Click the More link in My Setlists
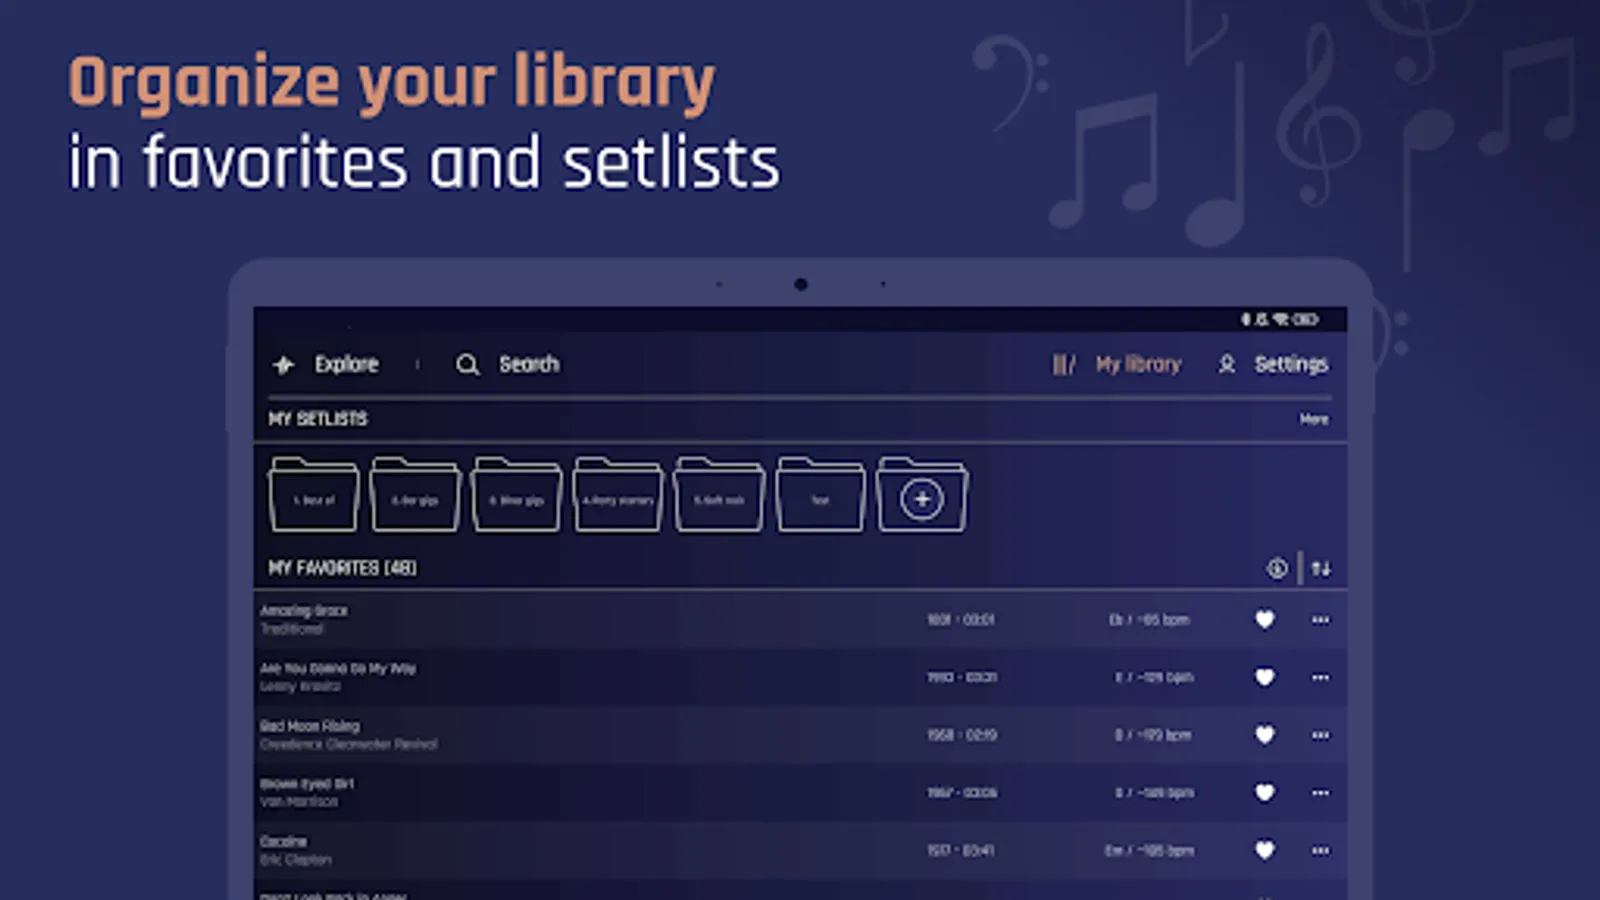The width and height of the screenshot is (1600, 900). coord(1314,419)
